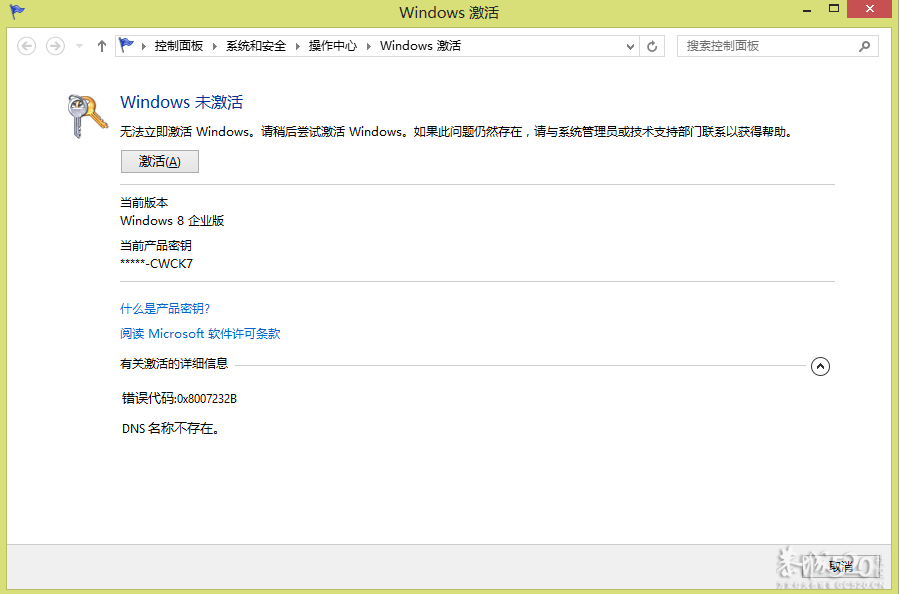Click the 取消 button
The height and width of the screenshot is (594, 899).
pyautogui.click(x=841, y=566)
